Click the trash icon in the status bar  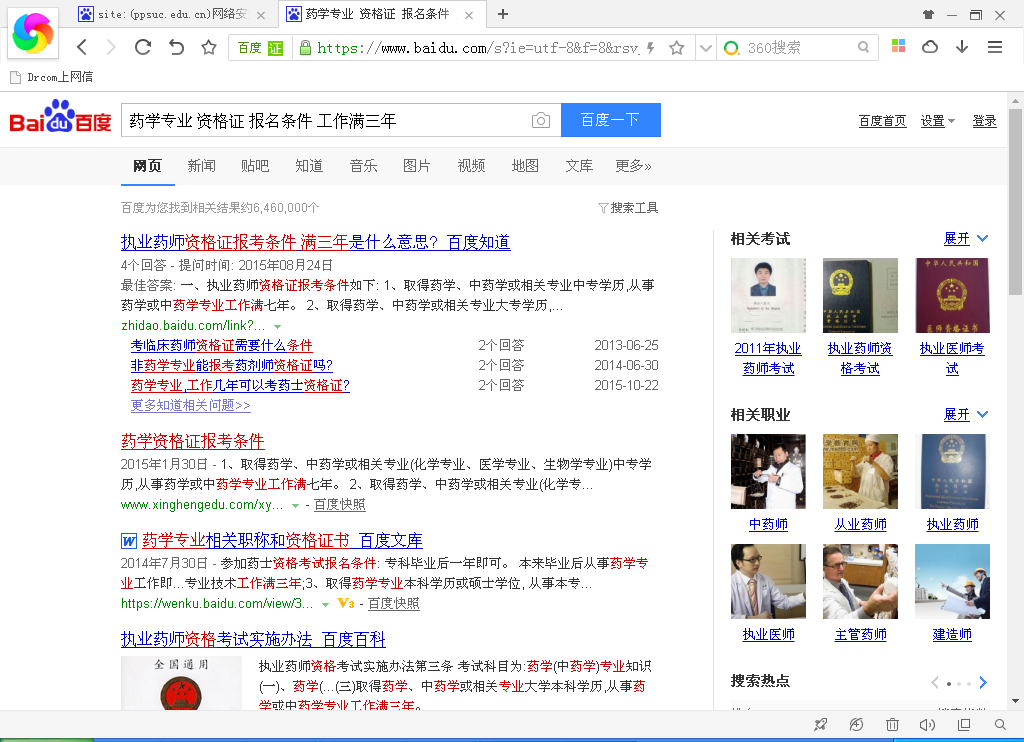[x=892, y=724]
